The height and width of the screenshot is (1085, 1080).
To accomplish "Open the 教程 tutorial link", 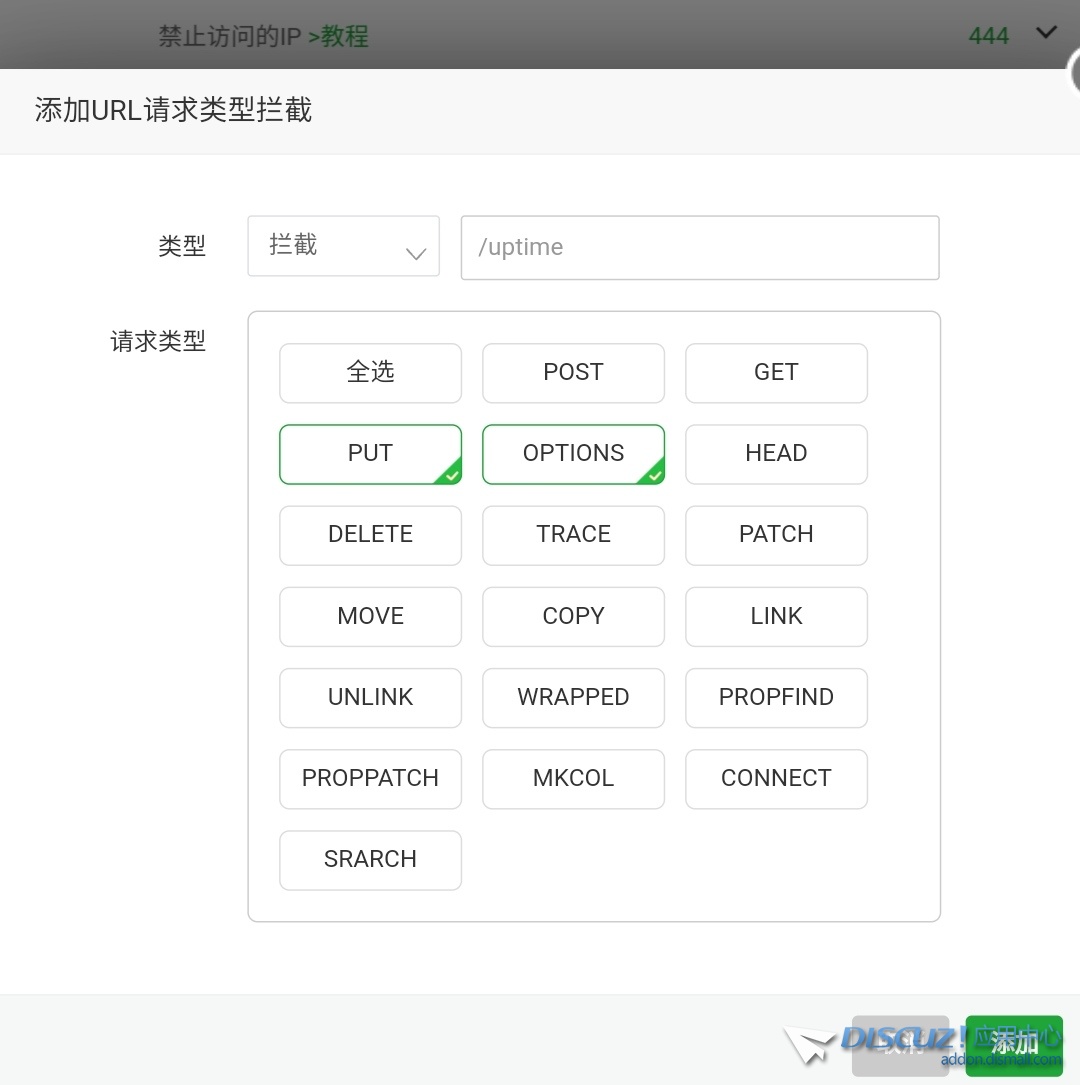I will (x=338, y=37).
